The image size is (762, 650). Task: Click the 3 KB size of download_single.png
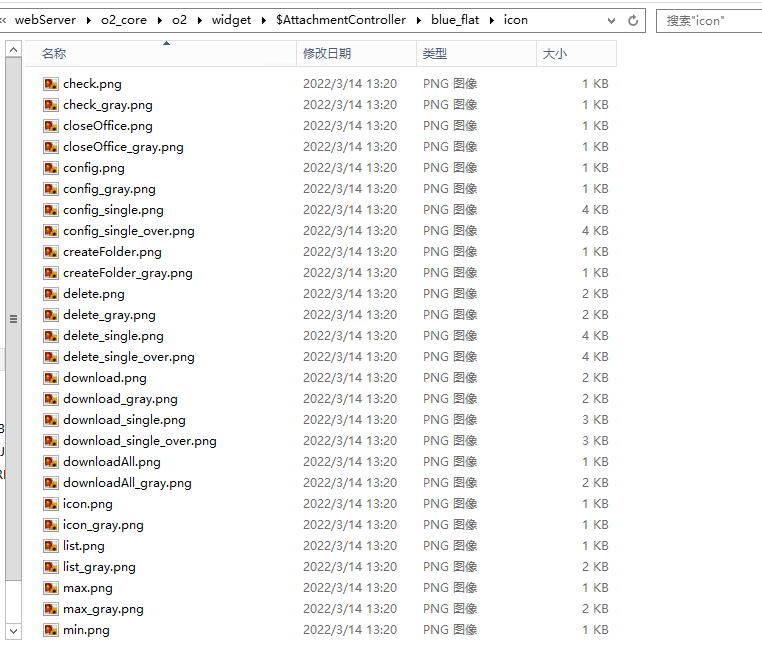click(x=595, y=420)
